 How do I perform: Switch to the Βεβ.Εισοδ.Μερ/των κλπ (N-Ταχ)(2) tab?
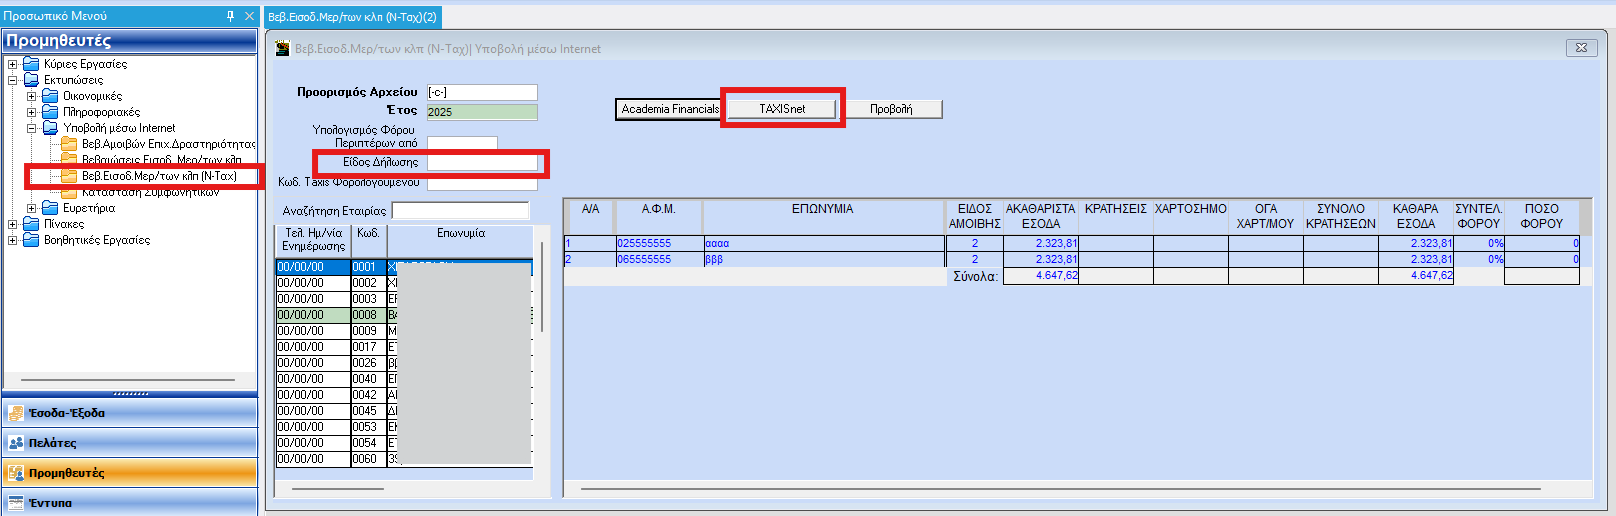pos(352,17)
